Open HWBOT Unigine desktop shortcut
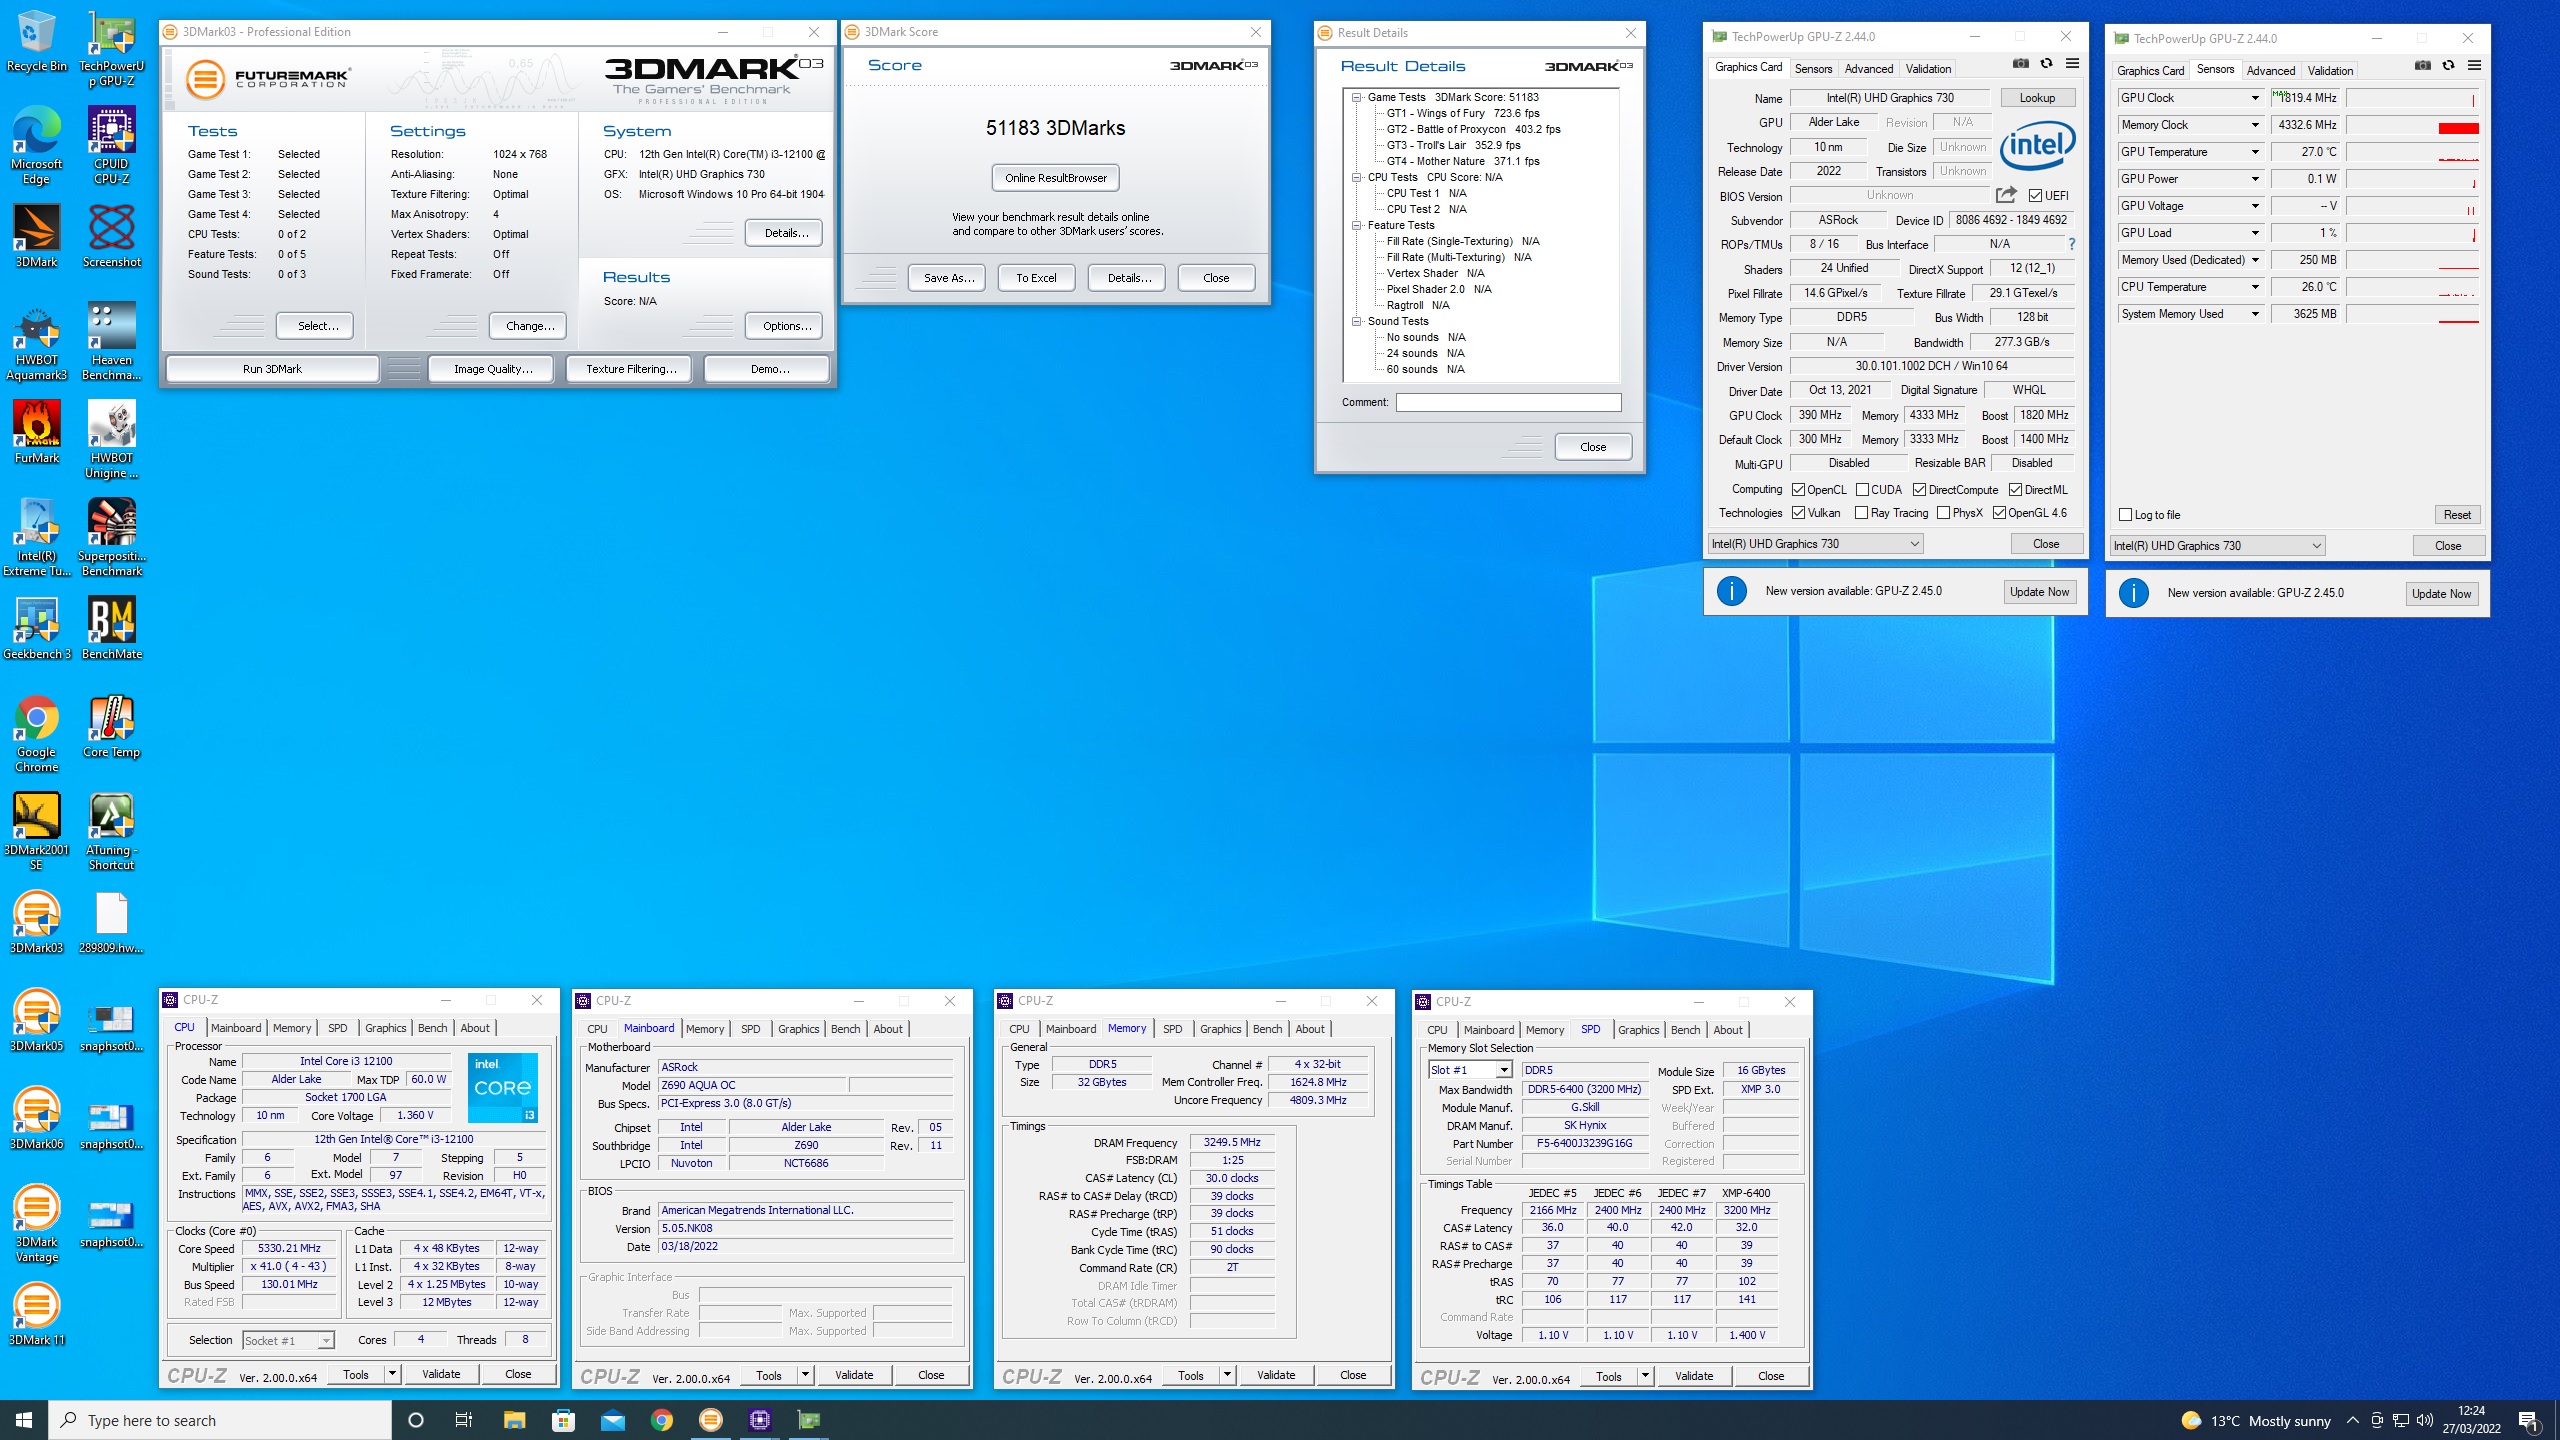Screen dimensions: 2560x1440 (x=111, y=440)
